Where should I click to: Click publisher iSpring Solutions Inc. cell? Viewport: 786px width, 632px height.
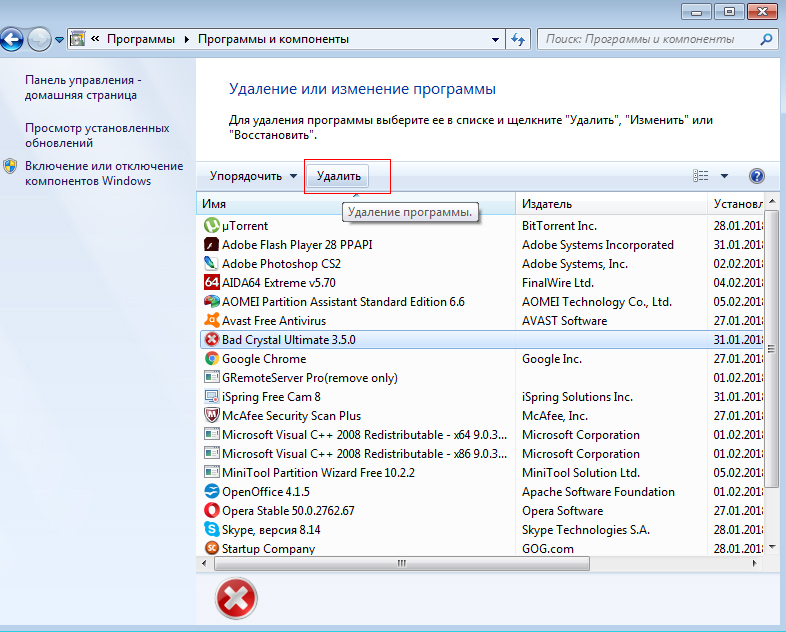[x=577, y=397]
